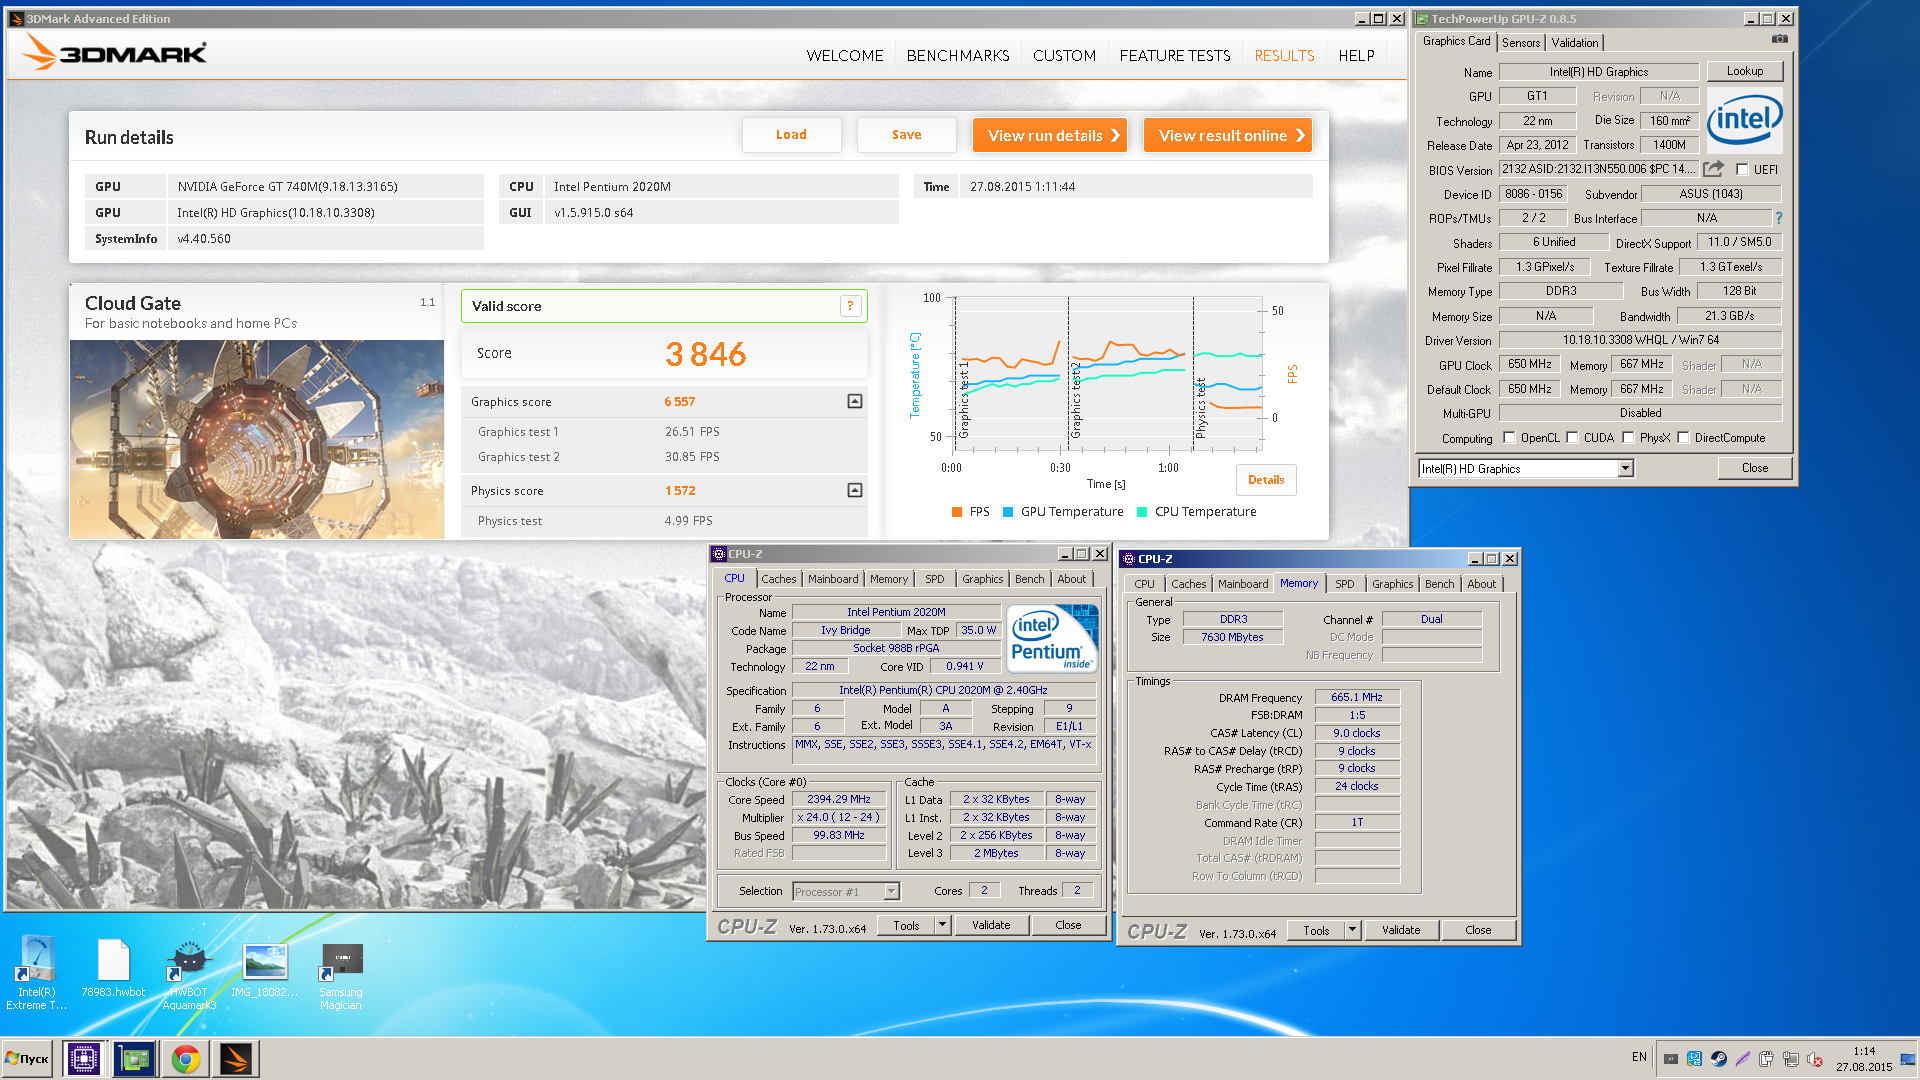
Task: Open the IMG_18082 image file on desktop
Action: (x=265, y=968)
